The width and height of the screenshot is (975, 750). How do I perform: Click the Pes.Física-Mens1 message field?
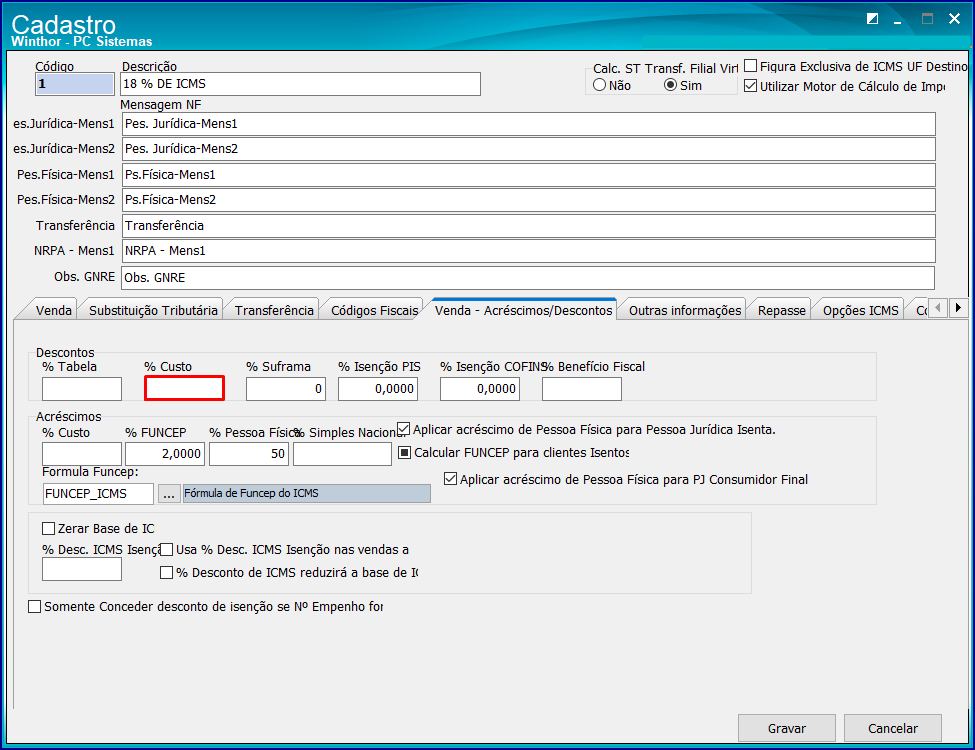coord(529,175)
